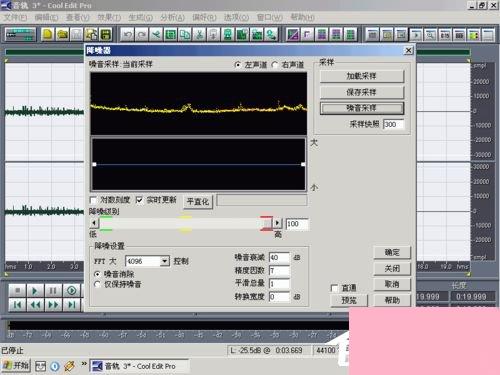This screenshot has width=500, height=375.
Task: Click the Redo arrow icon
Action: [142, 34]
